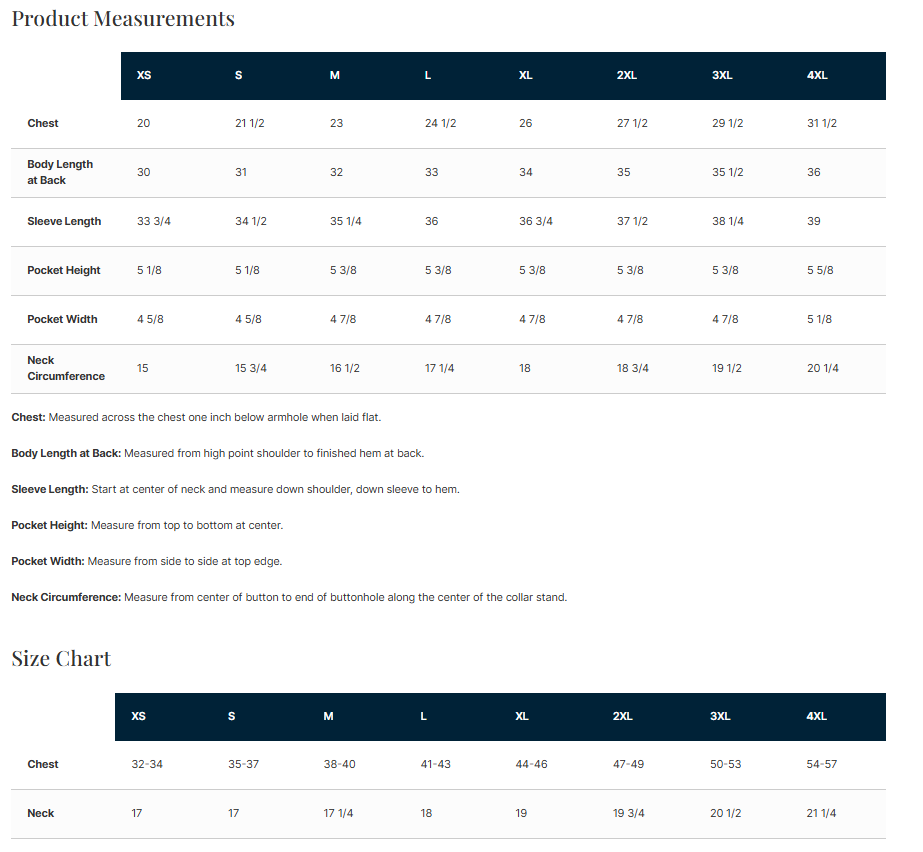Click the 35 1/2 body length value
The height and width of the screenshot is (852, 923).
pyautogui.click(x=727, y=173)
